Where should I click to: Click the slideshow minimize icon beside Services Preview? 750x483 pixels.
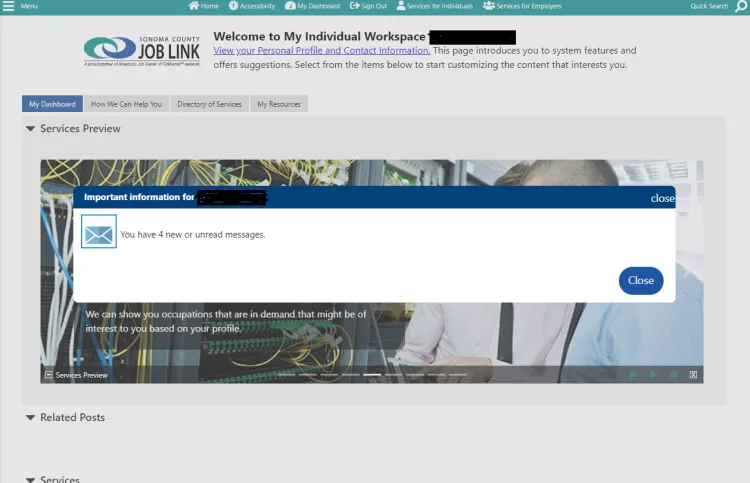48,374
